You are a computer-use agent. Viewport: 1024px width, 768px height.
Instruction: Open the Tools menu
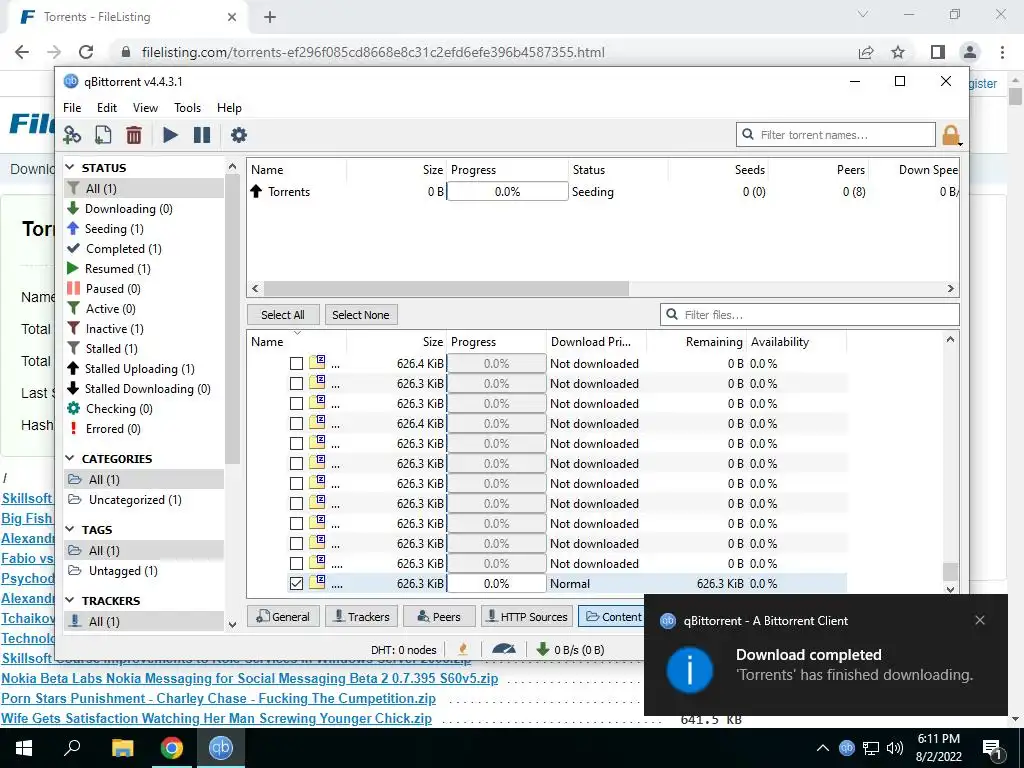[x=187, y=108]
